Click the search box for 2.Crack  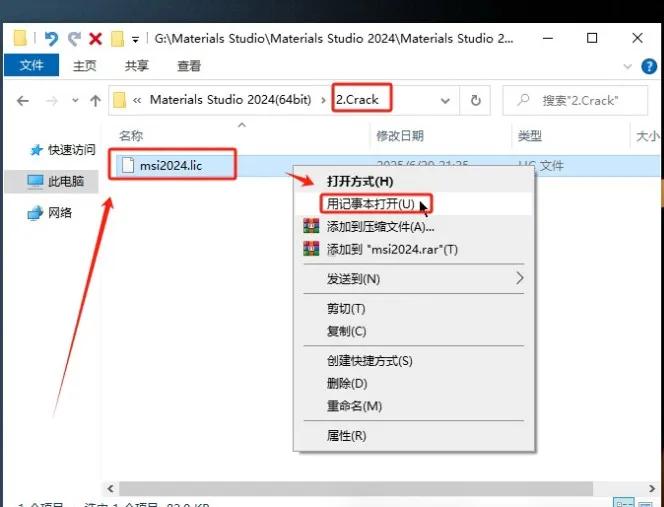click(x=575, y=101)
